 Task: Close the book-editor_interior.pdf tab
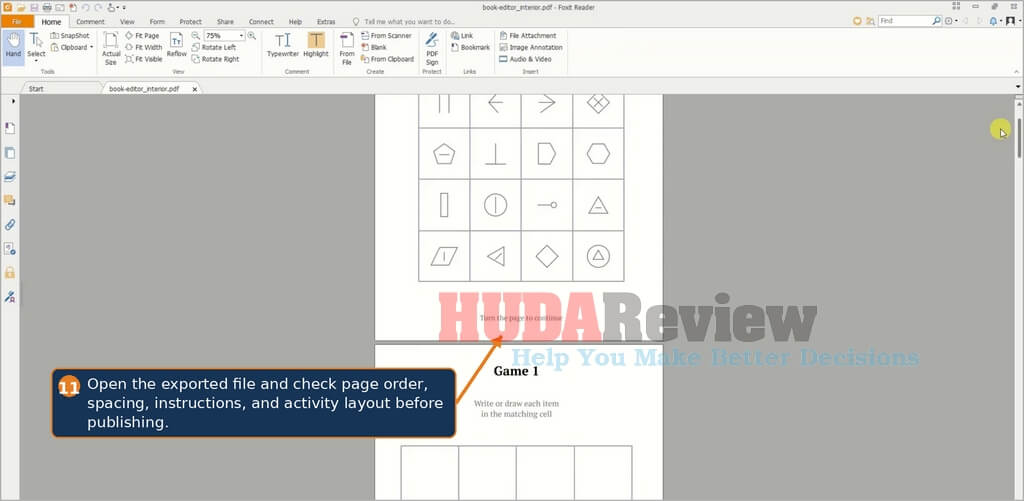coord(195,89)
